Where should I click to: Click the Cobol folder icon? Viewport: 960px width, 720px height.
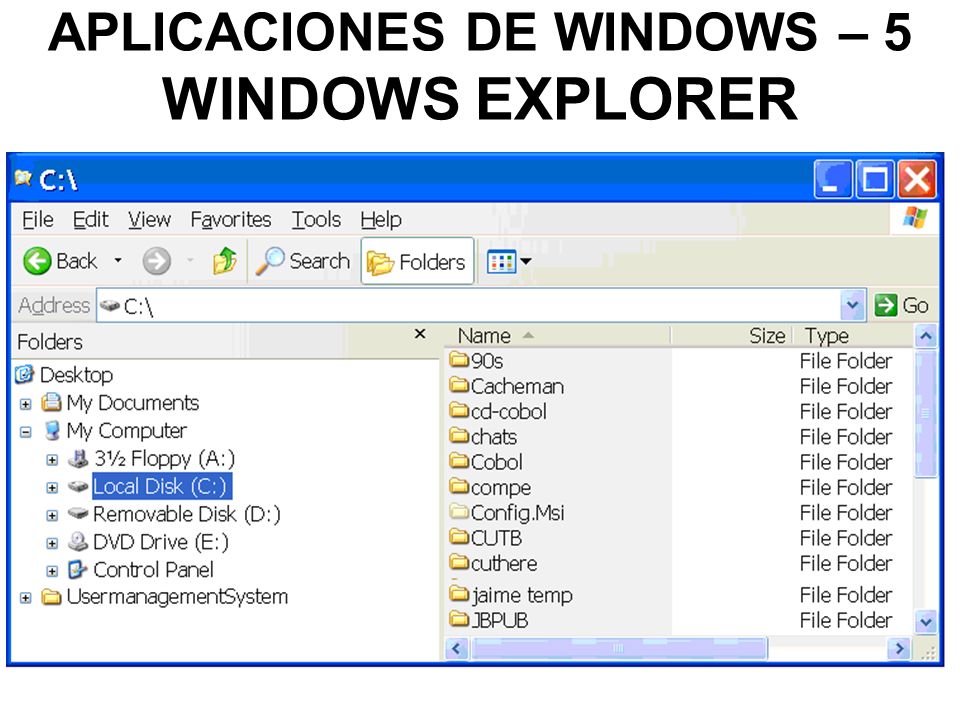459,460
